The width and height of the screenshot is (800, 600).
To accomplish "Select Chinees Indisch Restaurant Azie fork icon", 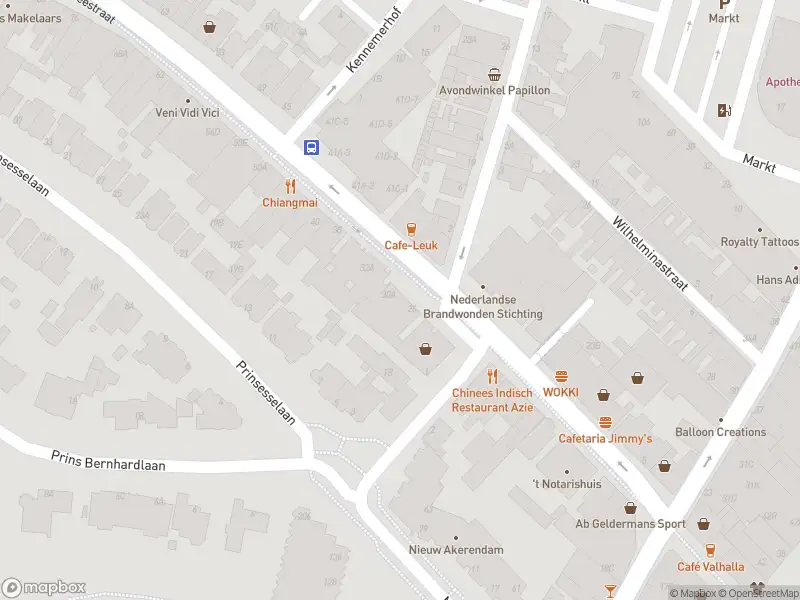I will [492, 377].
